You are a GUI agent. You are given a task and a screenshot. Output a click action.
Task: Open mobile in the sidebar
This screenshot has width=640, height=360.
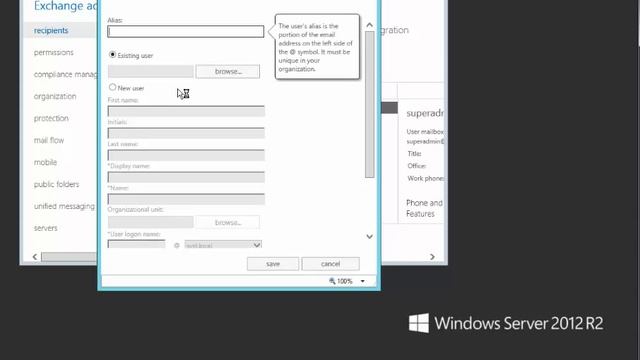click(45, 162)
